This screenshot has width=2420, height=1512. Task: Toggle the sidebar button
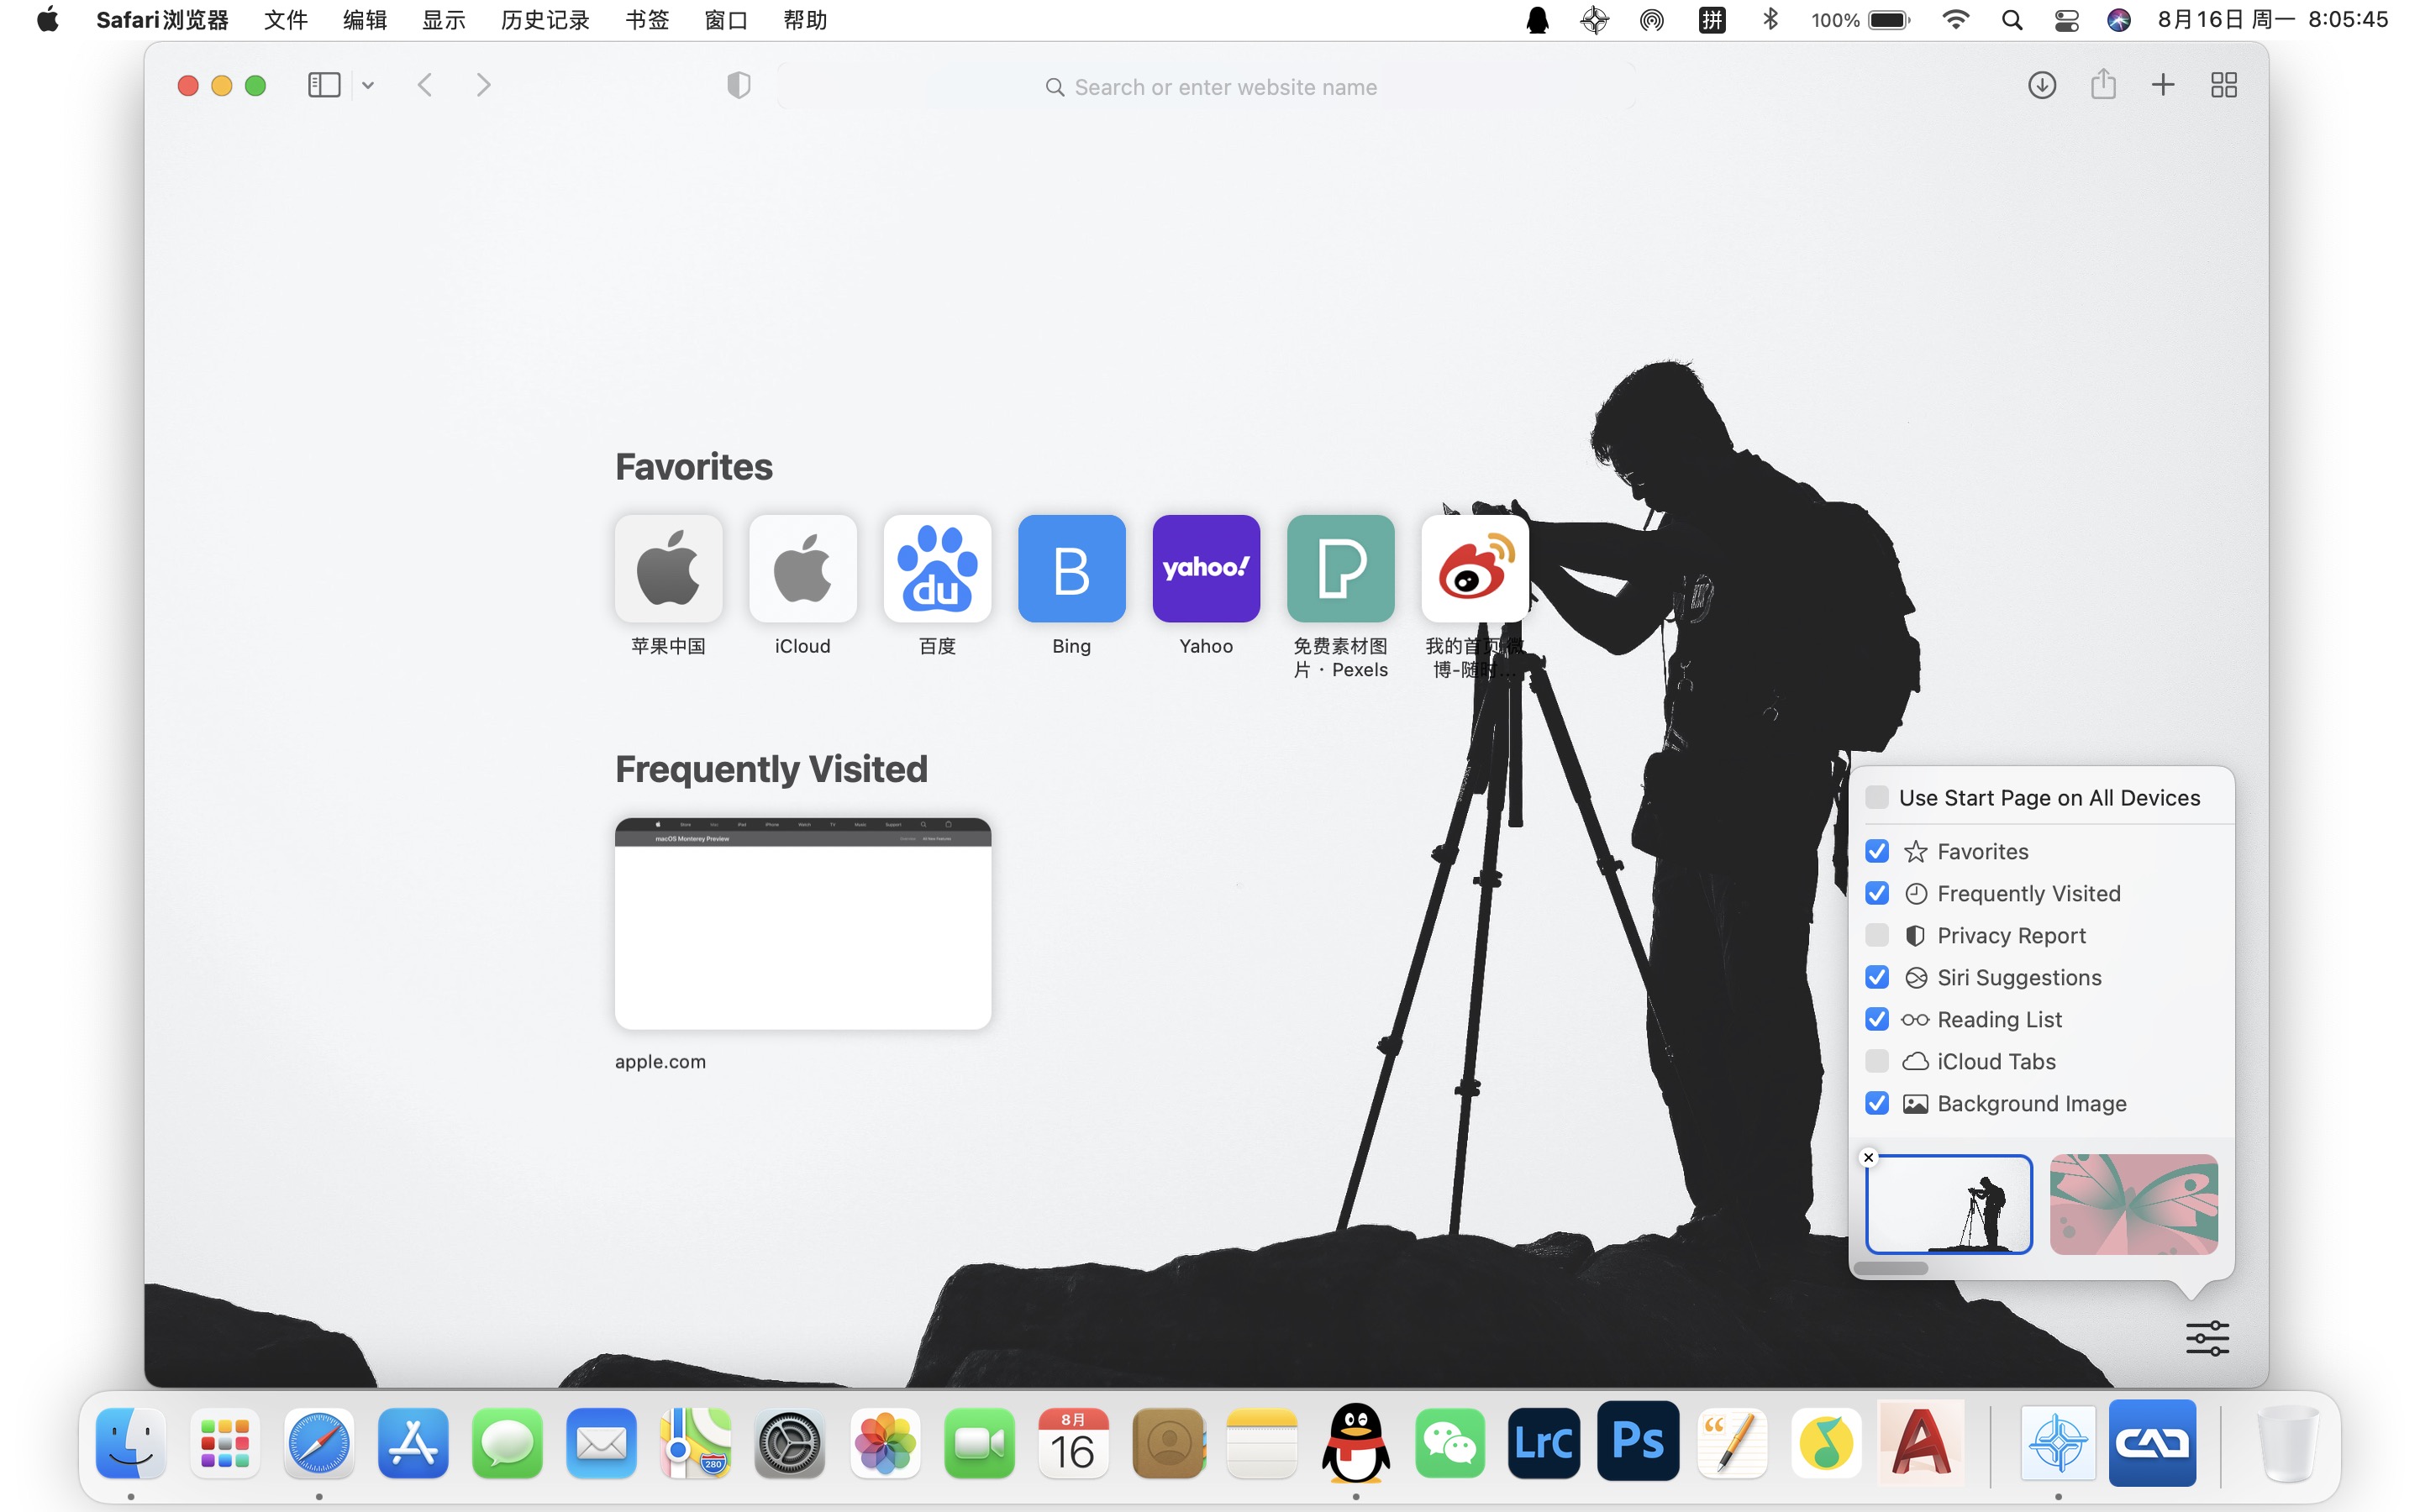point(324,86)
